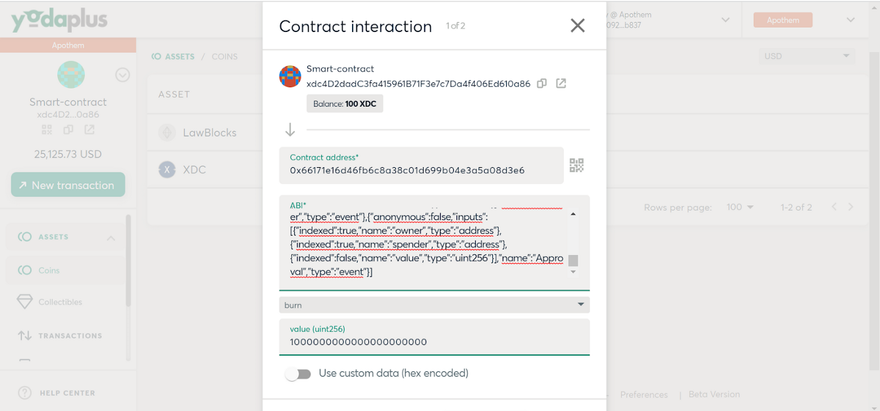Open Collectibles in the sidebar
Image resolution: width=880 pixels, height=411 pixels.
tap(60, 302)
